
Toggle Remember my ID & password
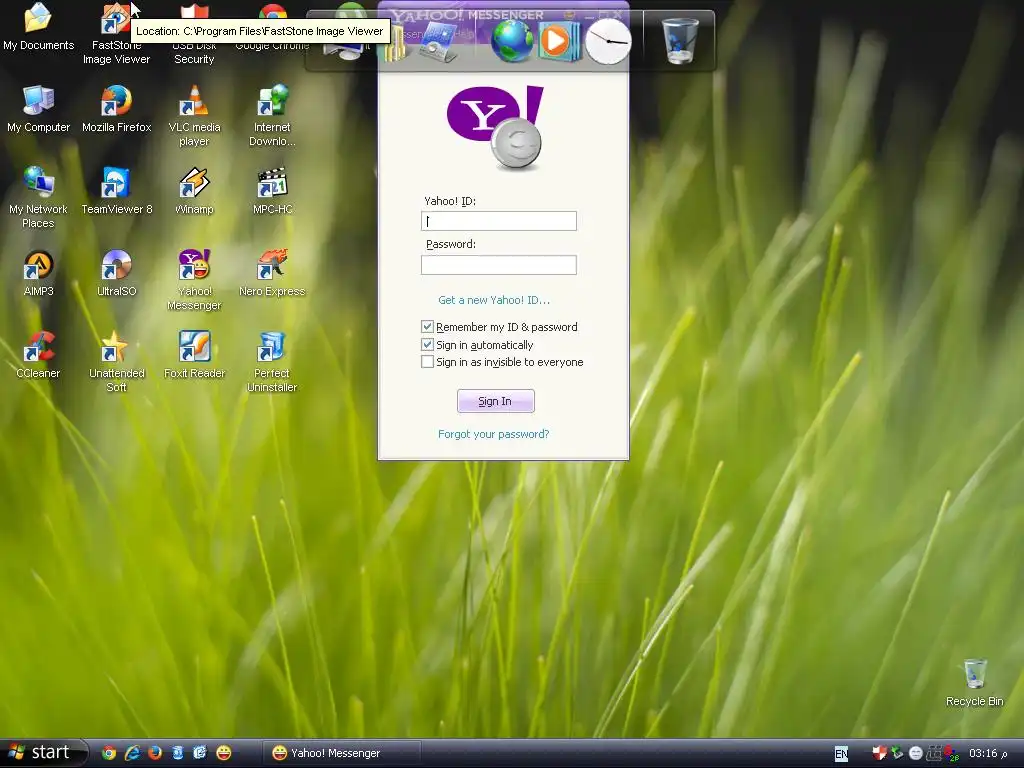[x=427, y=327]
